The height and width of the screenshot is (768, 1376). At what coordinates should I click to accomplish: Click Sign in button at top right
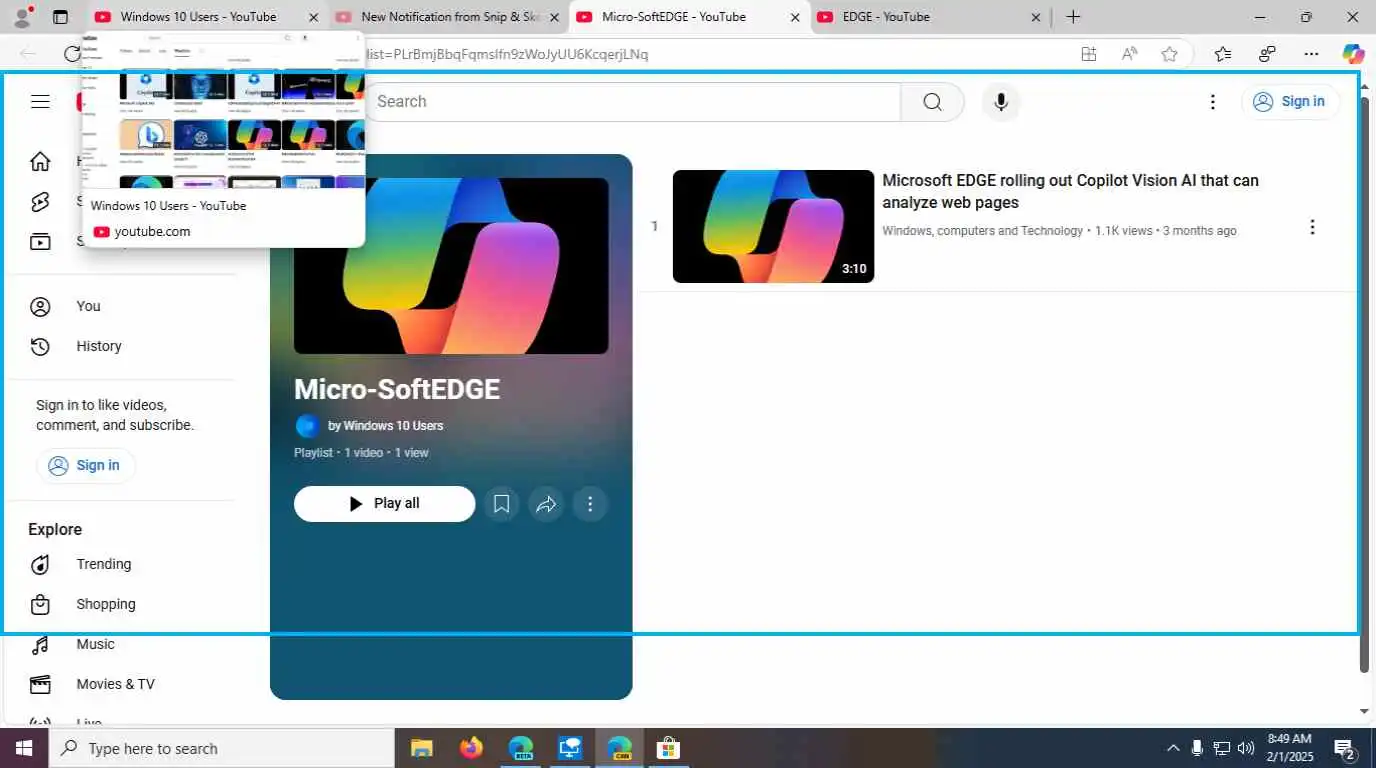click(1290, 101)
